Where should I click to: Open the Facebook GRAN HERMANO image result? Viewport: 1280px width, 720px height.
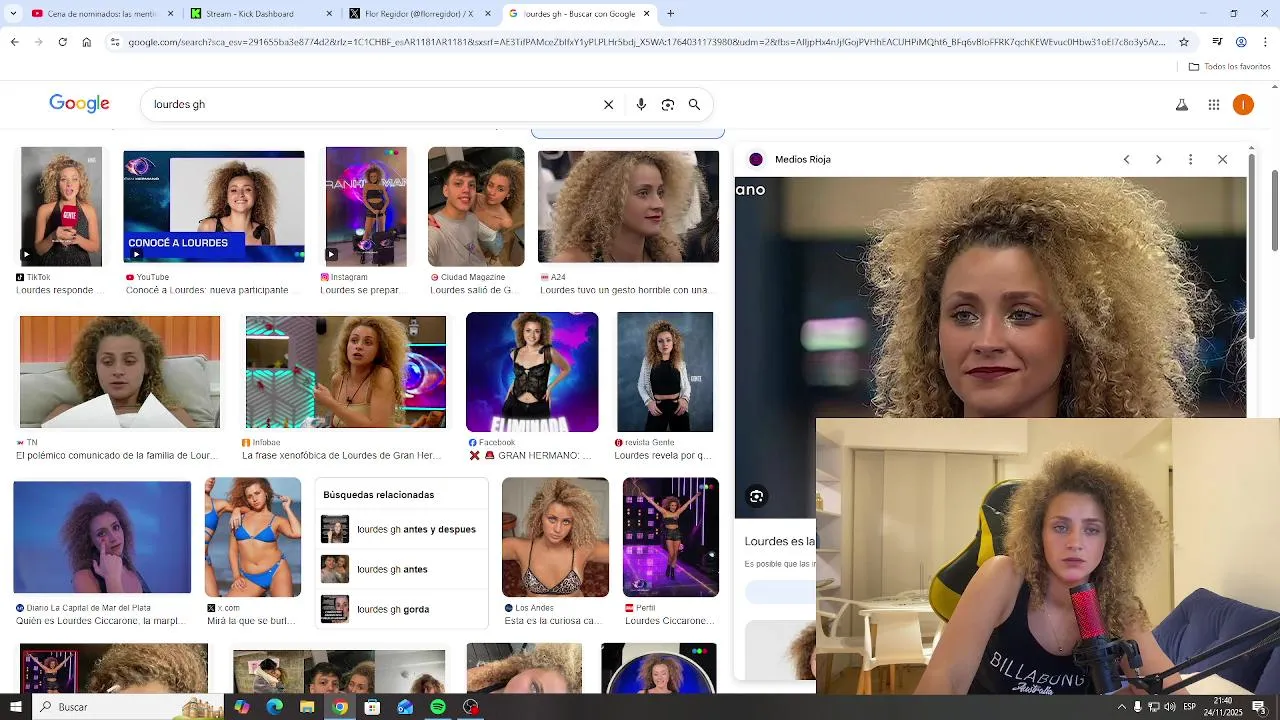(532, 372)
